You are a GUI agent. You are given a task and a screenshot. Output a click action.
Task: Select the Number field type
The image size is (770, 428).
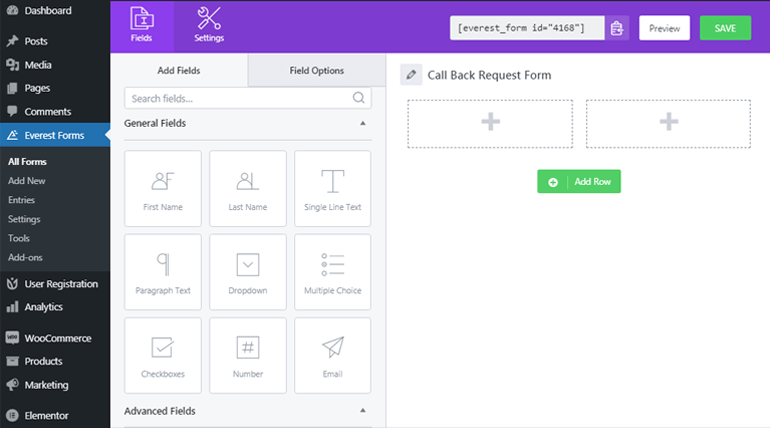click(x=248, y=355)
